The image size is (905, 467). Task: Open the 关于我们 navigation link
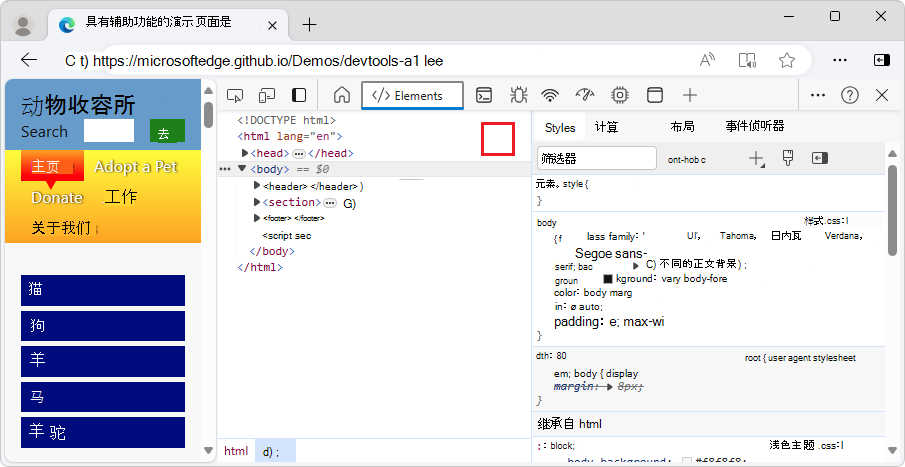61,228
